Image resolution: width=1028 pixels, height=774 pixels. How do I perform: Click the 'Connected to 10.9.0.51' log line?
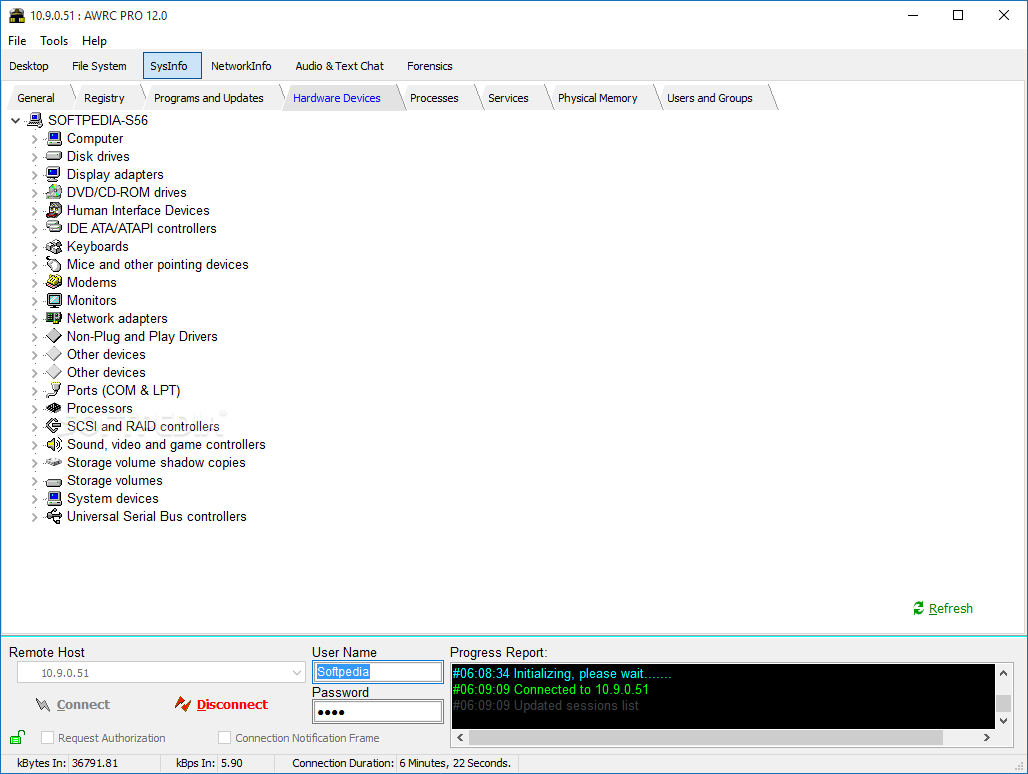pyautogui.click(x=551, y=689)
